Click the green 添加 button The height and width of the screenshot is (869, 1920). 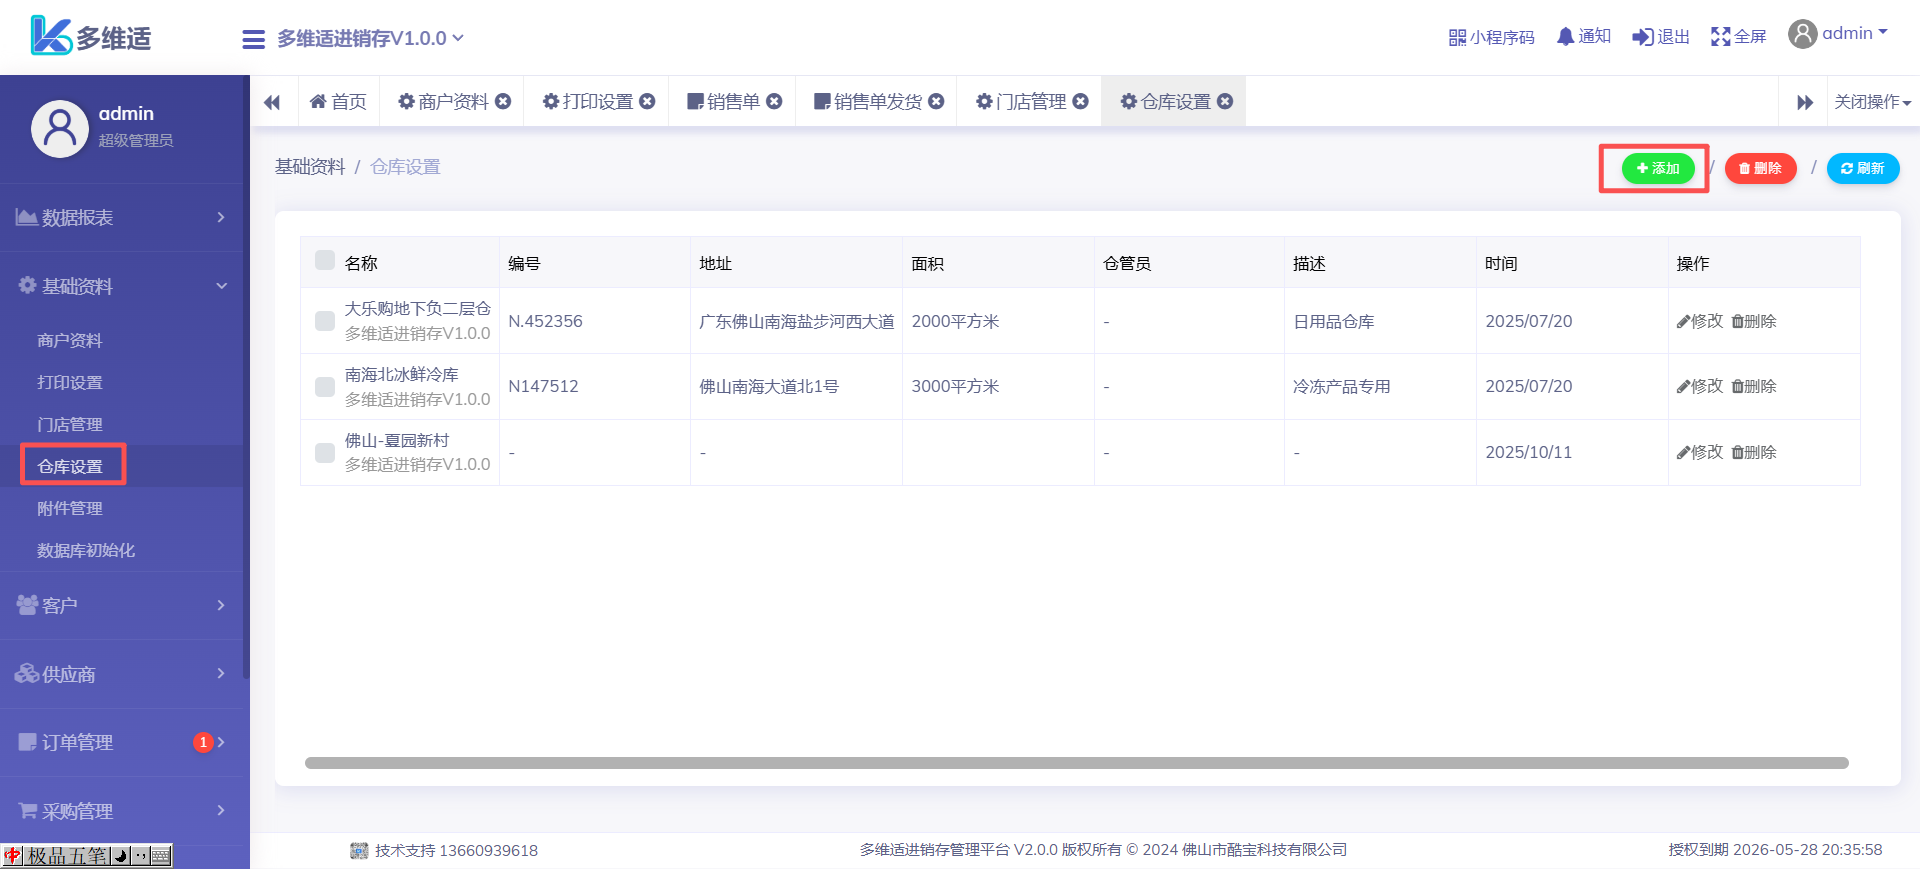click(1657, 168)
